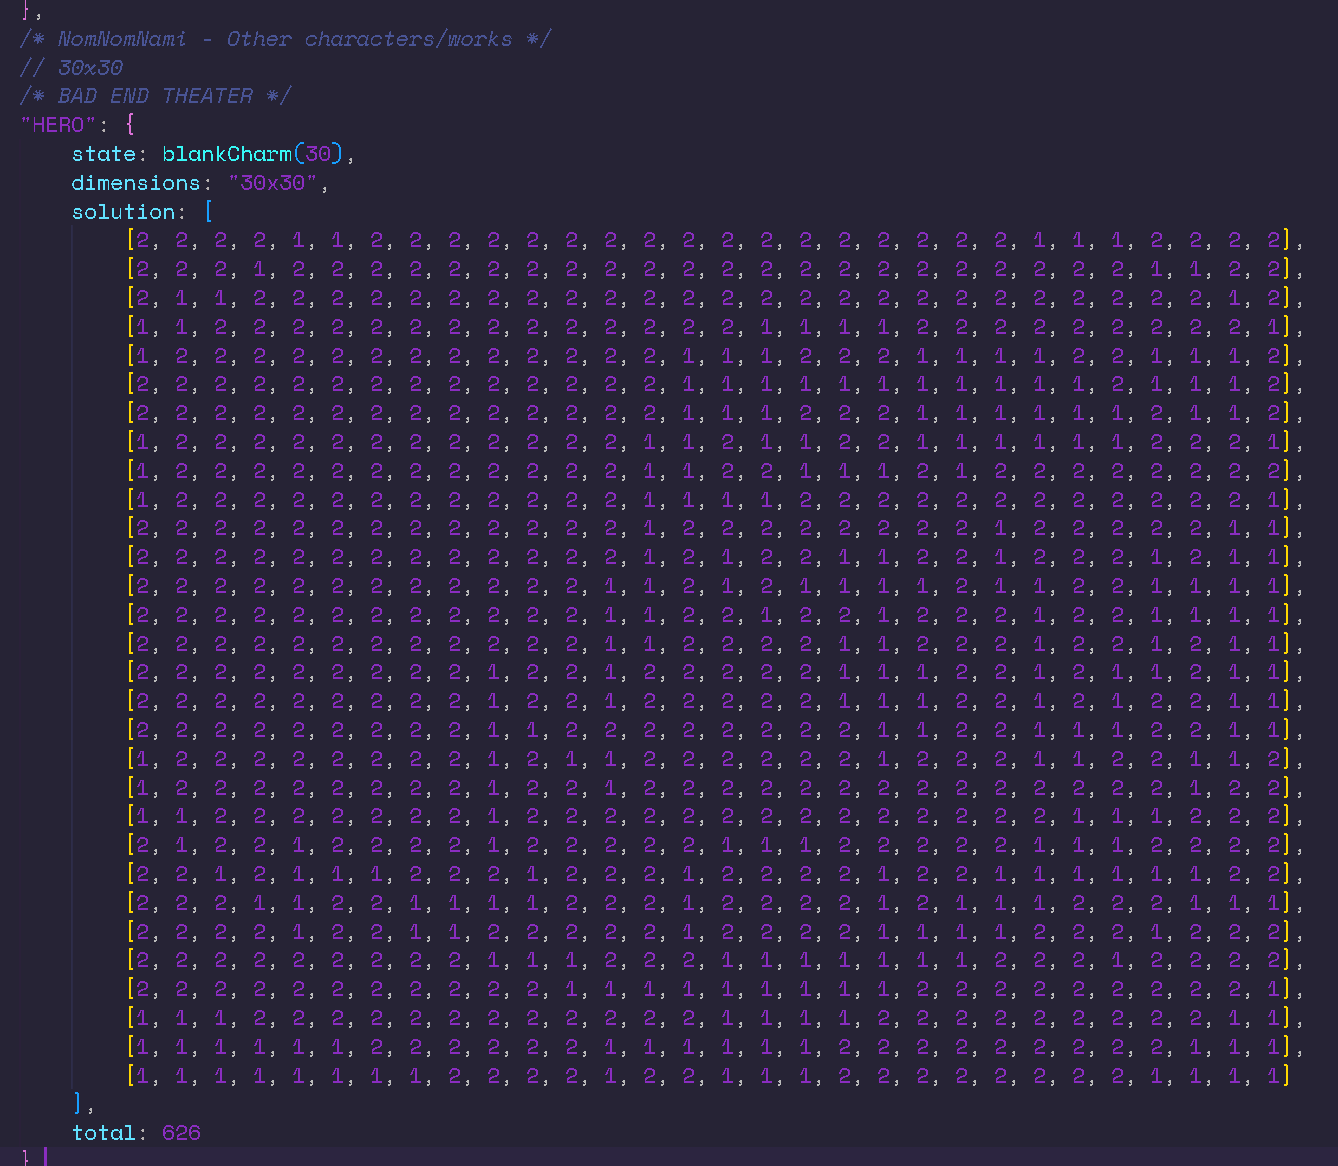Click the opening bracket after solution:
1338x1166 pixels.
coord(208,212)
